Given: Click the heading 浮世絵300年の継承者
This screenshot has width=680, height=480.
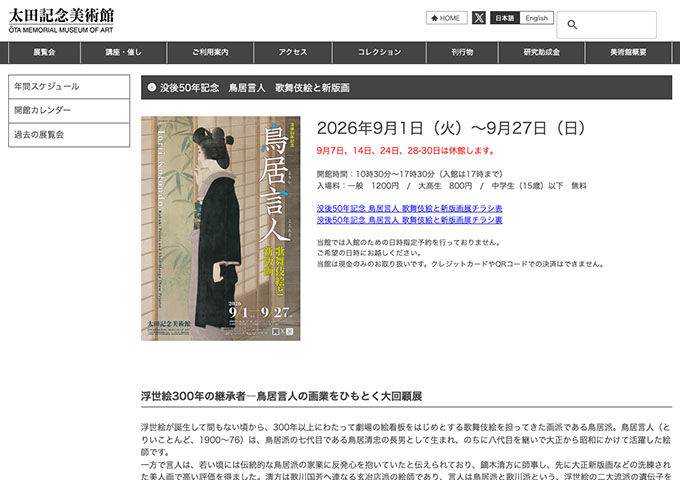Looking at the screenshot, I should coord(281,396).
